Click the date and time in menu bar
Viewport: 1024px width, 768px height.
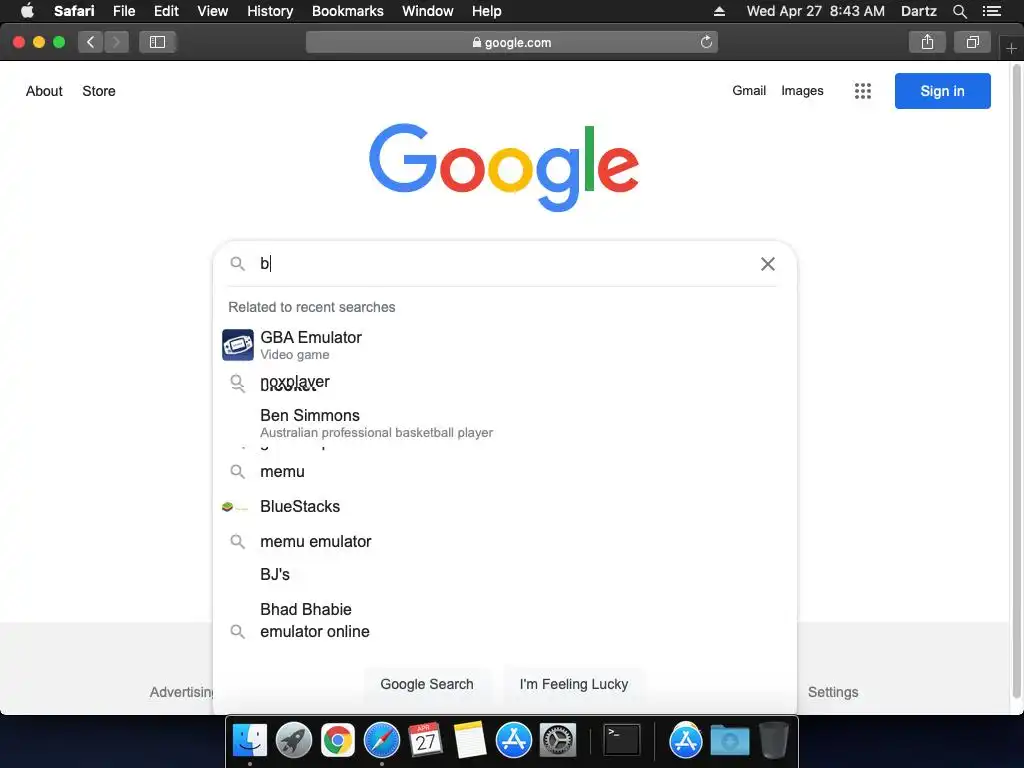point(816,11)
